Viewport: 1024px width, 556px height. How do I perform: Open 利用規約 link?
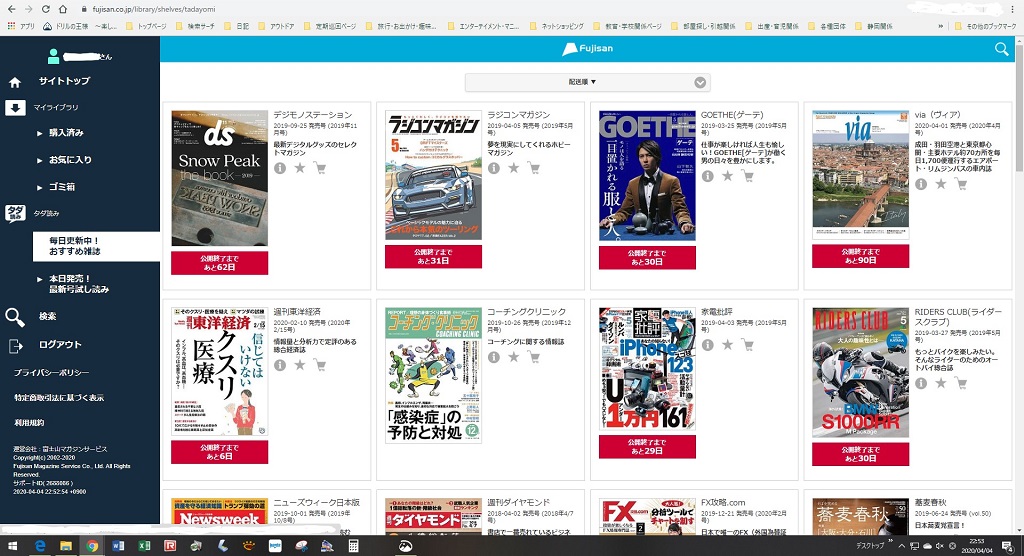29,423
